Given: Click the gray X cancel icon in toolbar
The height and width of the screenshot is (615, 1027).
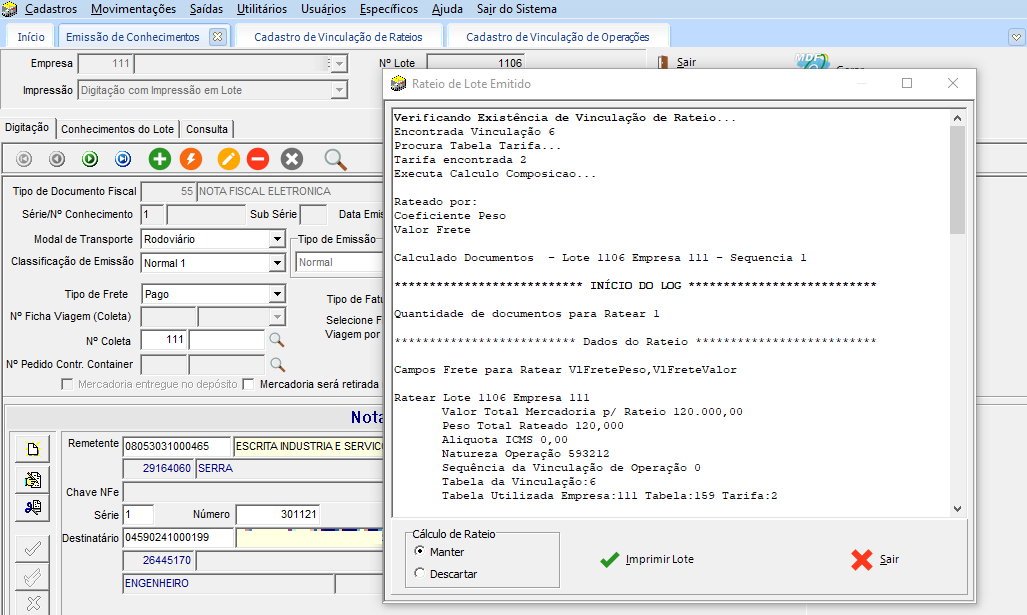Looking at the screenshot, I should (x=292, y=158).
